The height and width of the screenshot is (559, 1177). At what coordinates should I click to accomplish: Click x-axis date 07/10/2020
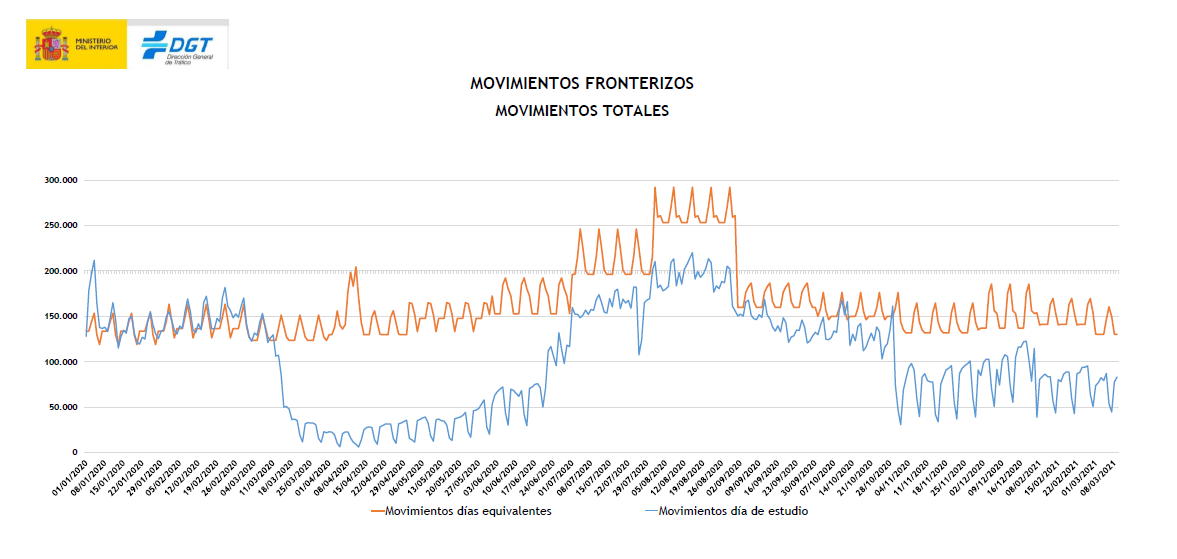817,476
